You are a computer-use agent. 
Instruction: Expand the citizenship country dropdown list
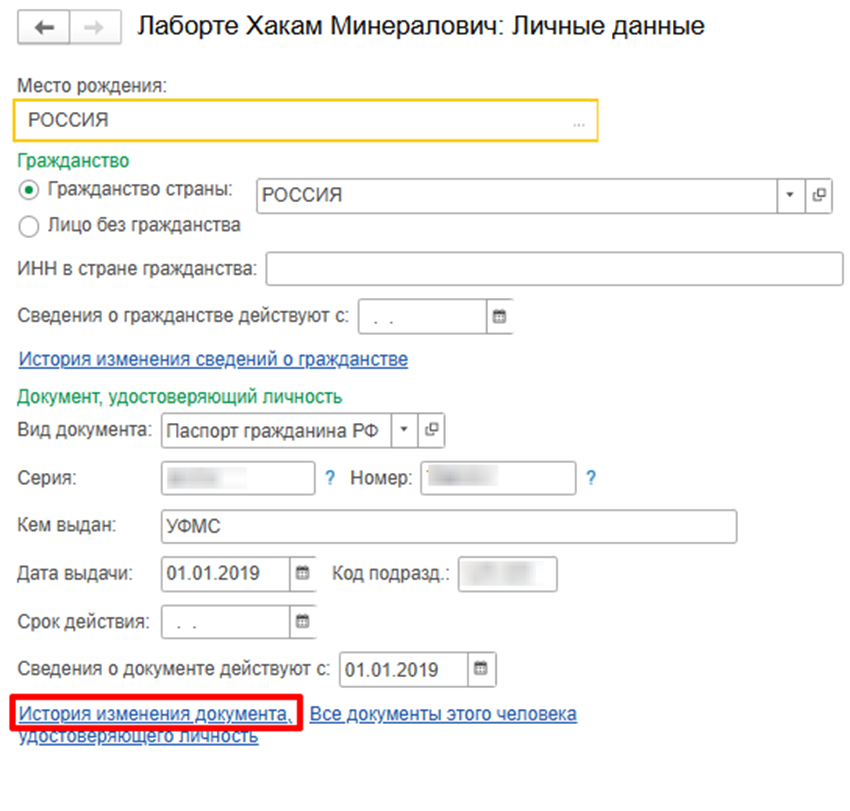790,196
